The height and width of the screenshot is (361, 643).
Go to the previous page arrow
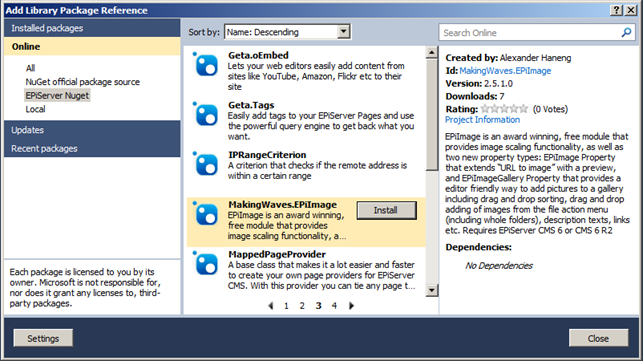271,306
